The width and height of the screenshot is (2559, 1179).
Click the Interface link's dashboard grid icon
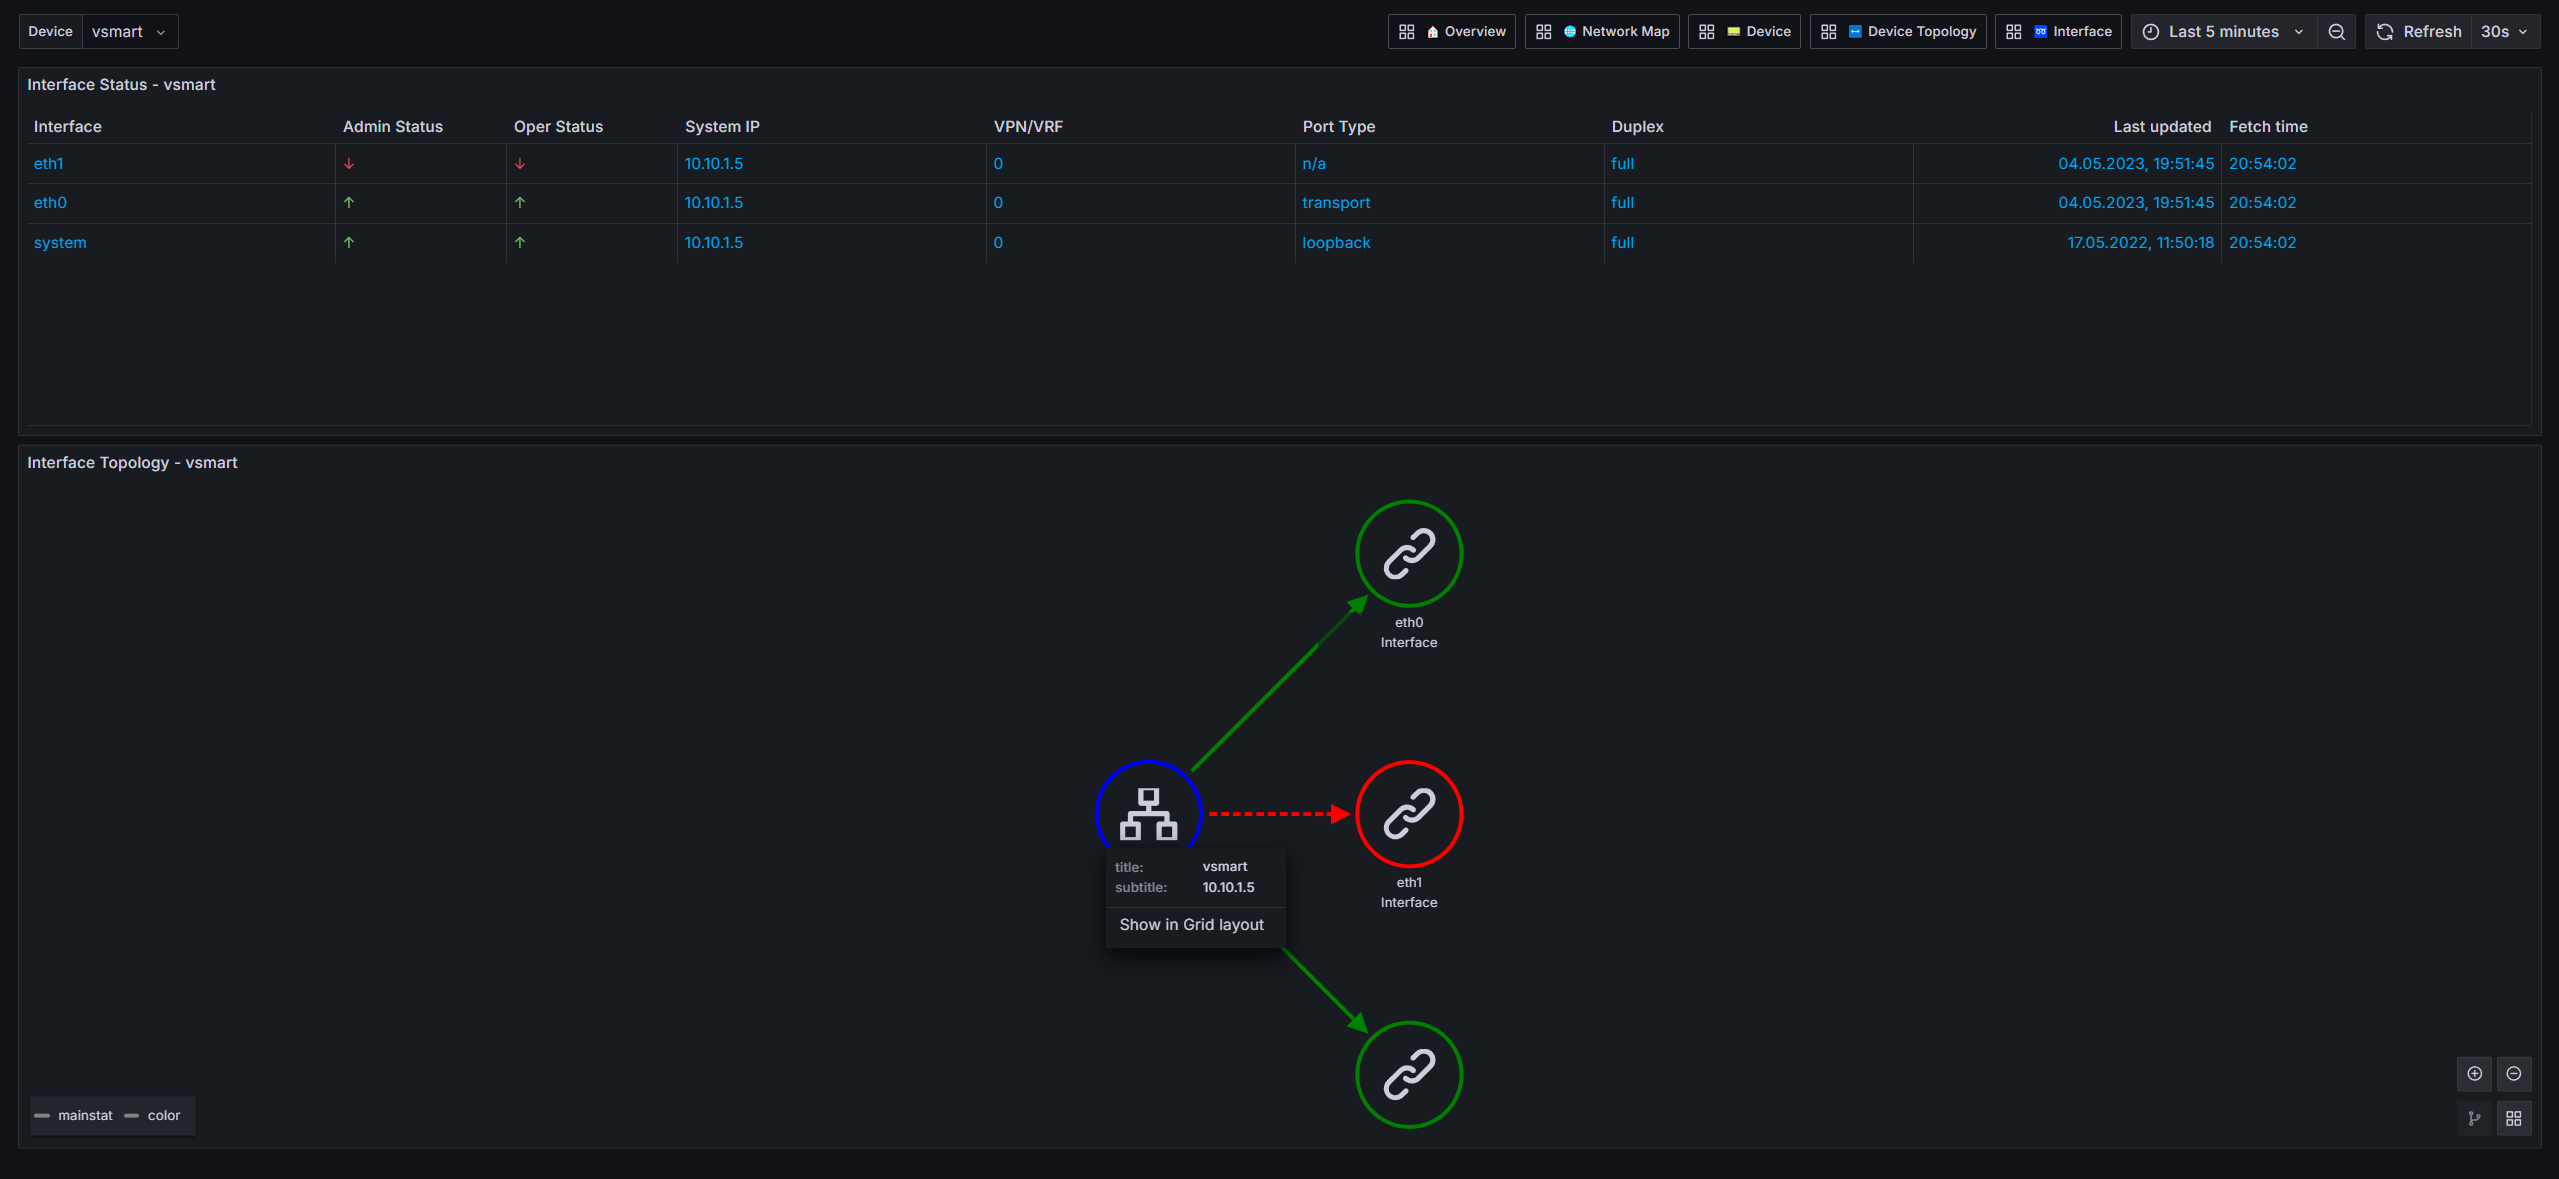(x=2014, y=32)
